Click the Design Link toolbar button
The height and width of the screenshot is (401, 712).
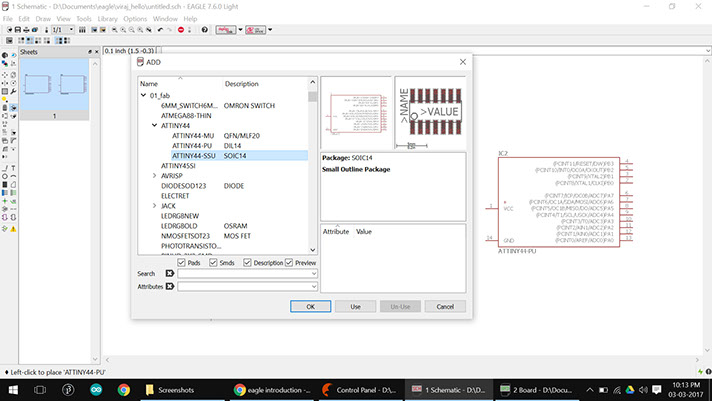[256, 30]
